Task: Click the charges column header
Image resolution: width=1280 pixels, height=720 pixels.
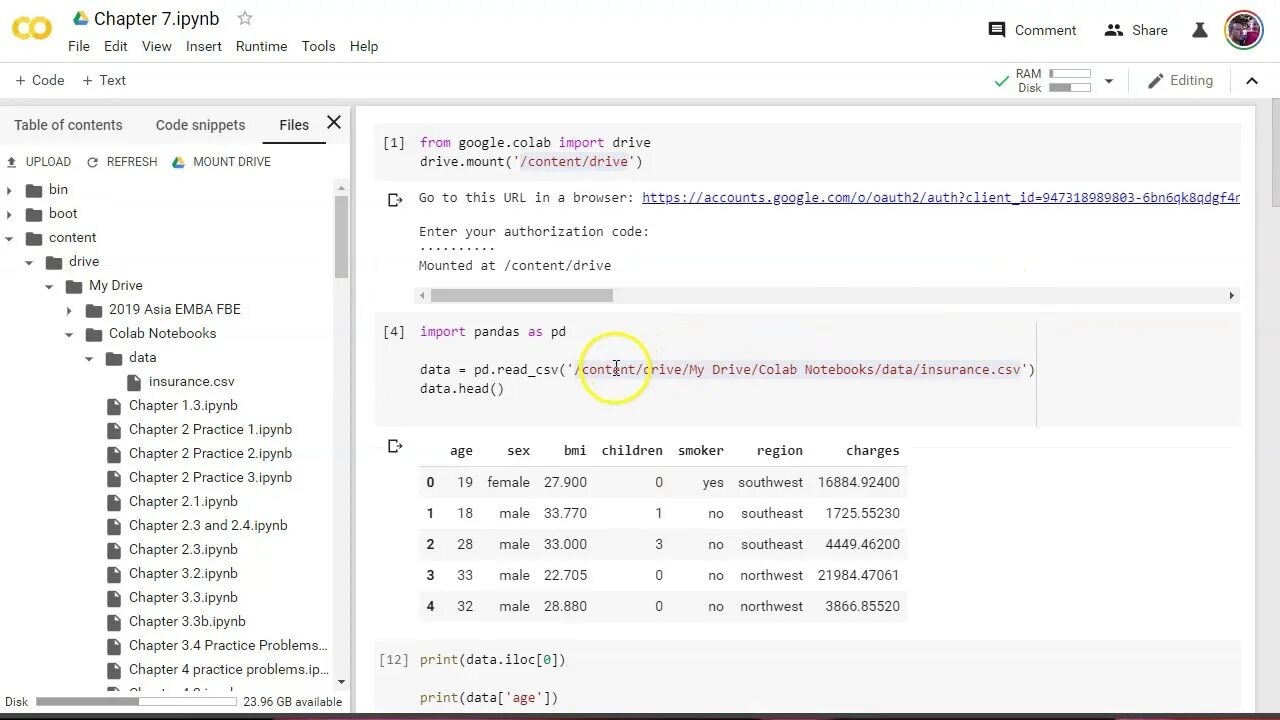Action: click(x=872, y=451)
